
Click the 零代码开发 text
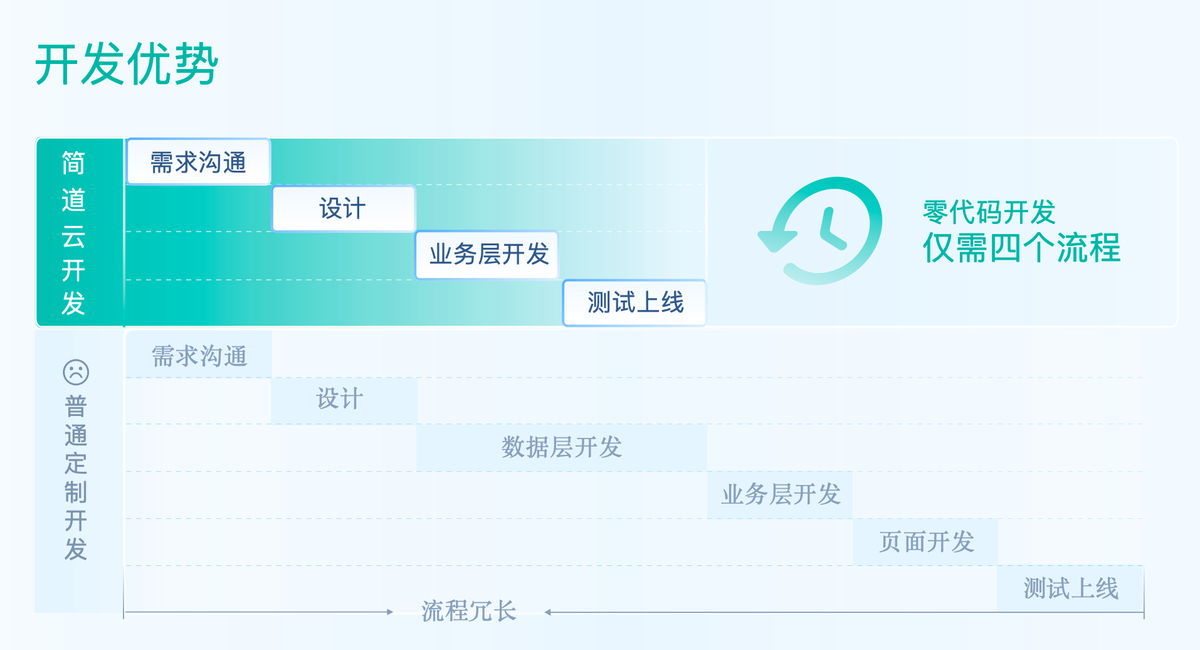click(988, 212)
